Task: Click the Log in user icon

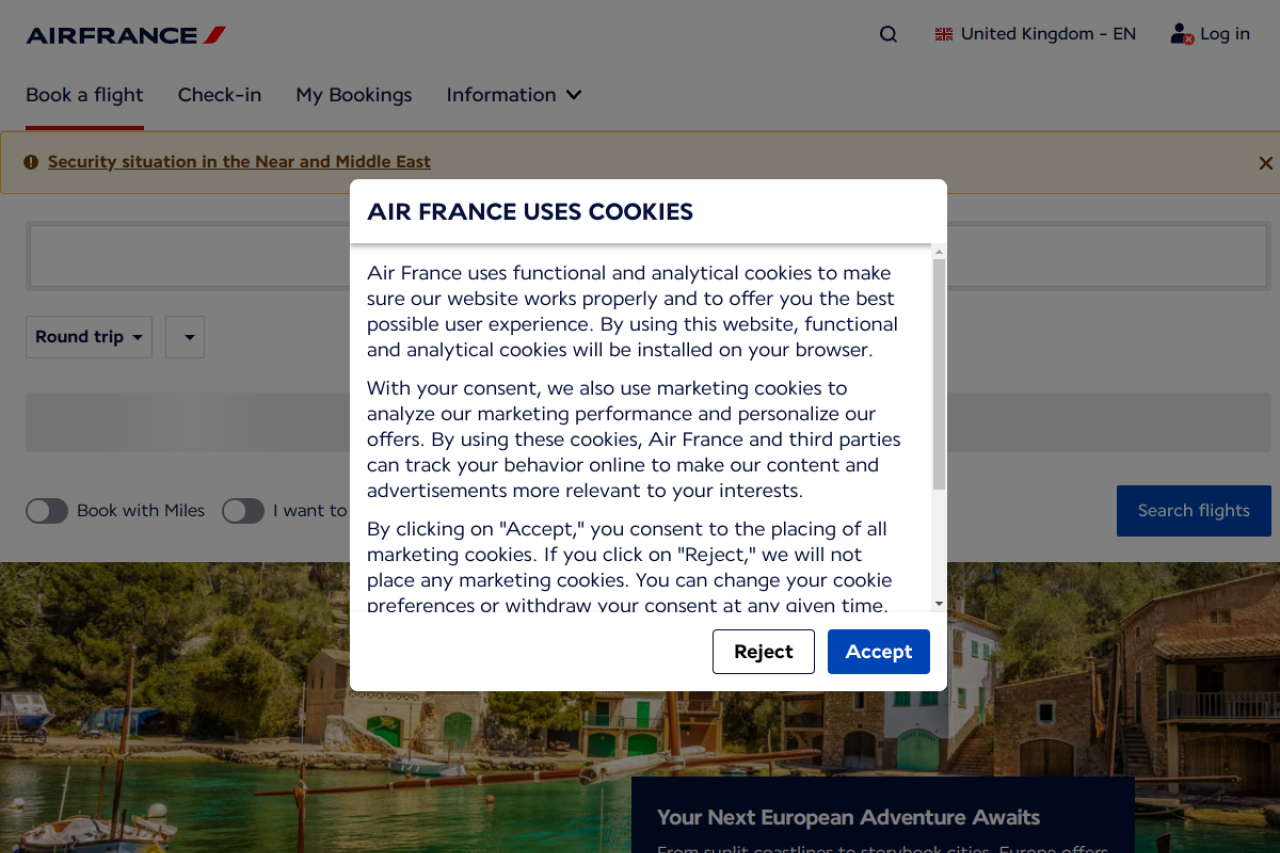Action: tap(1181, 34)
